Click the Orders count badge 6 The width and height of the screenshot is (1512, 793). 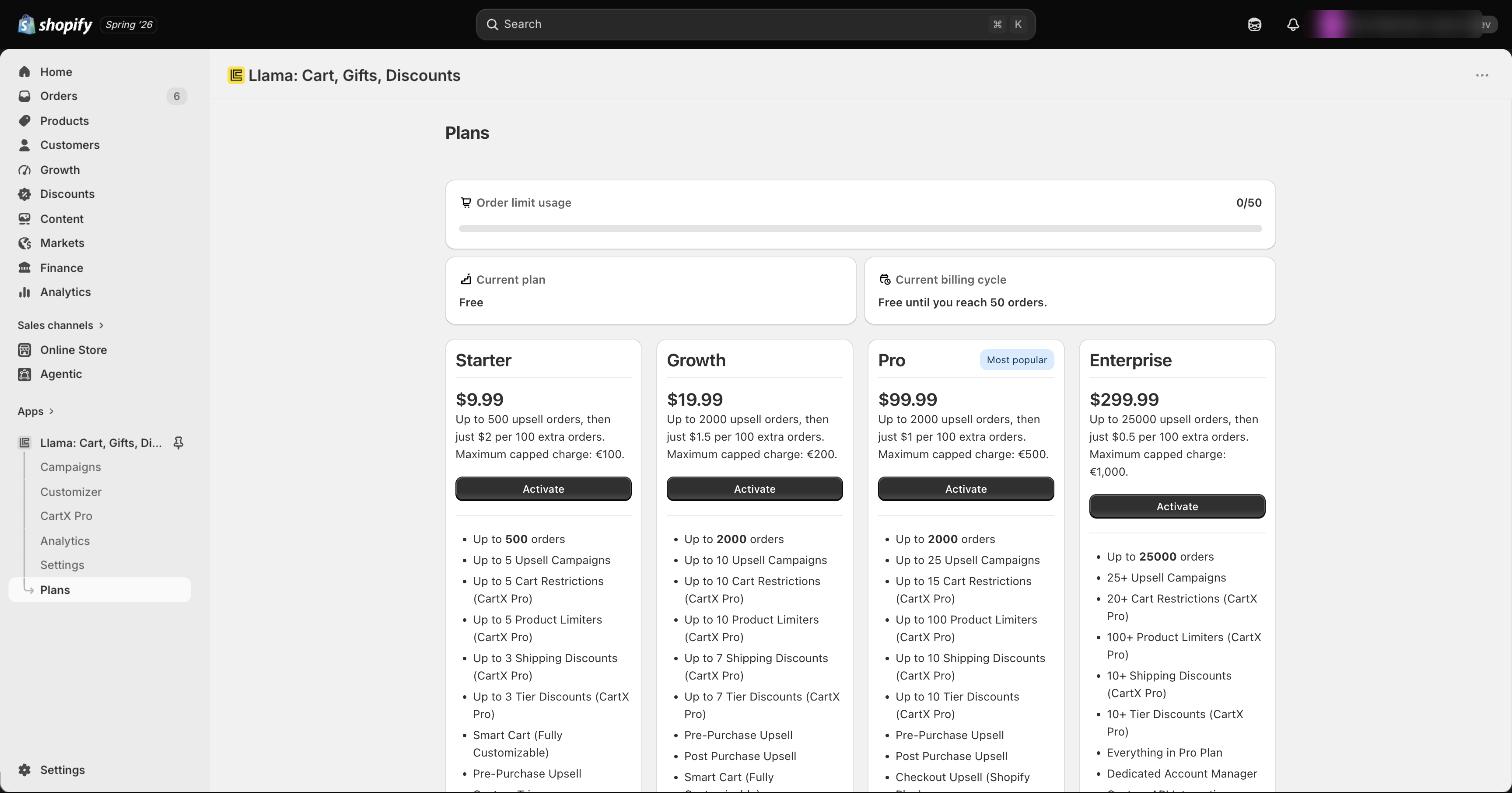[177, 96]
